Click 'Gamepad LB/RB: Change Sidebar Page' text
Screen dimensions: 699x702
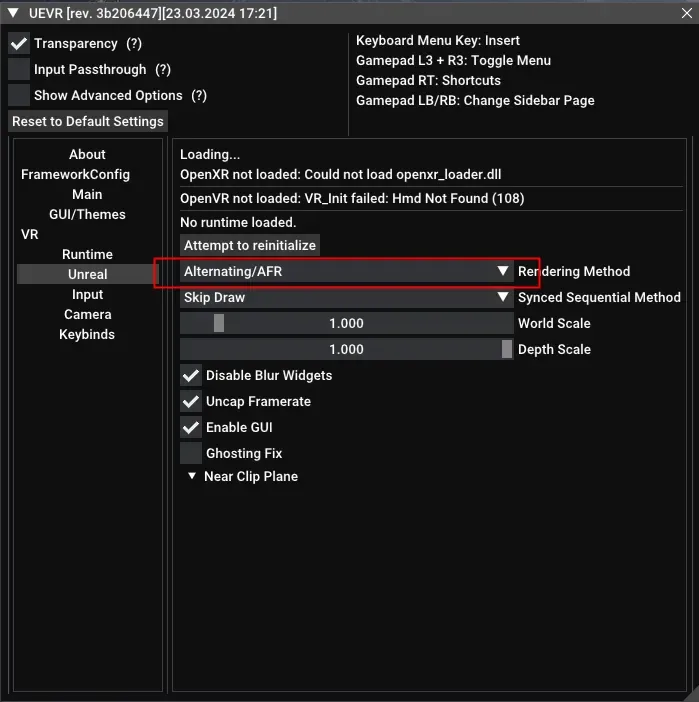point(475,100)
